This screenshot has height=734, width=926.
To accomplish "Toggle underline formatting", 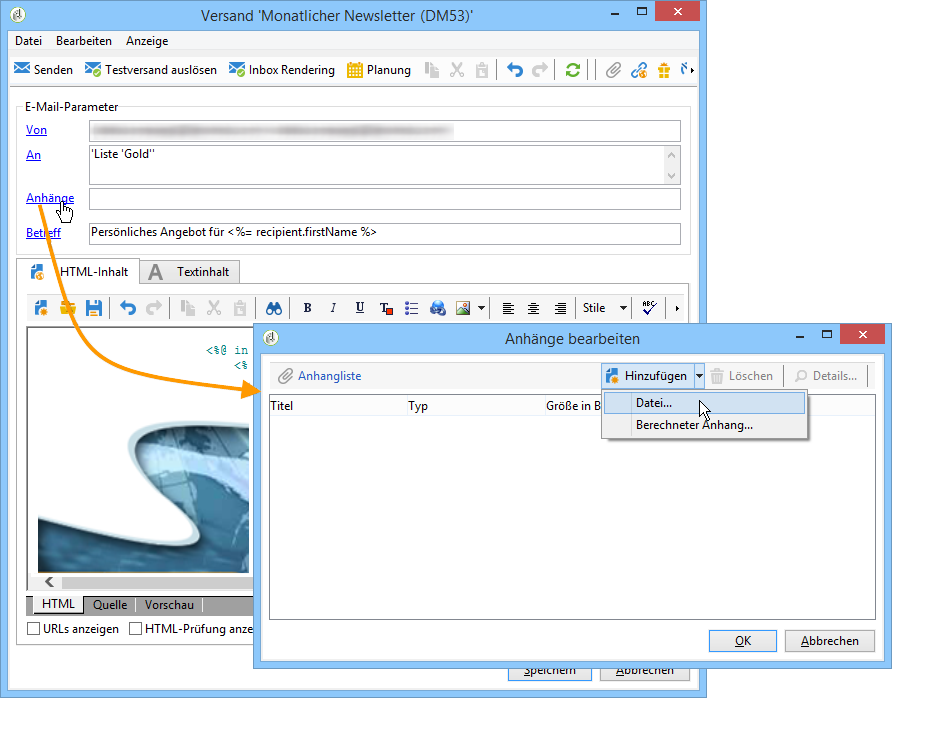I will click(360, 308).
